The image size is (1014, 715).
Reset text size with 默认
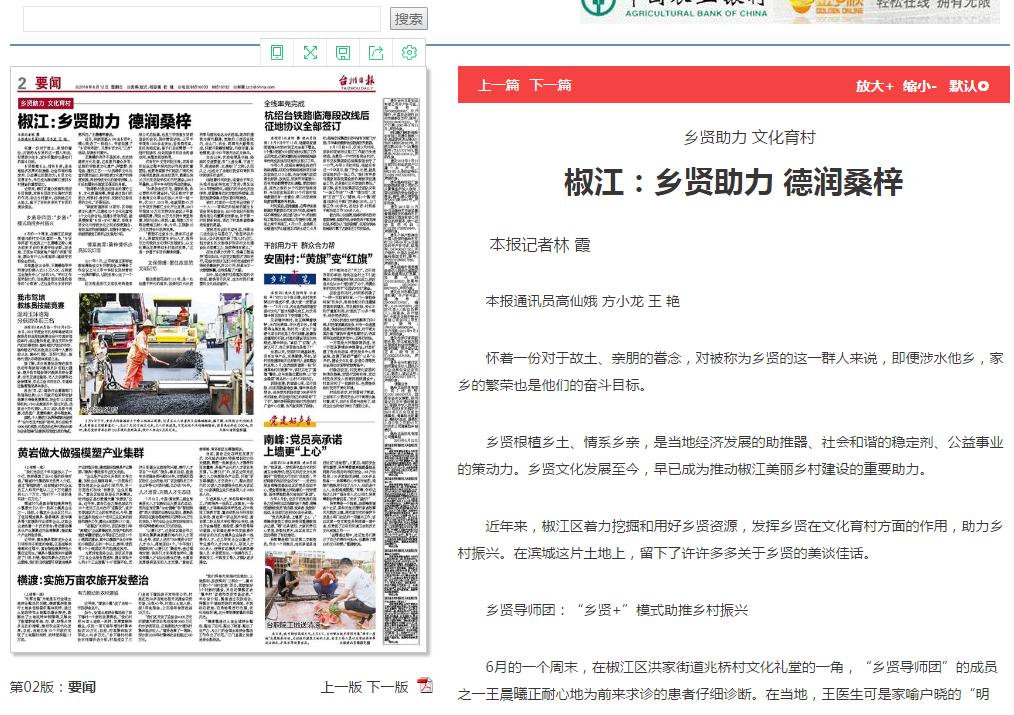pos(968,86)
